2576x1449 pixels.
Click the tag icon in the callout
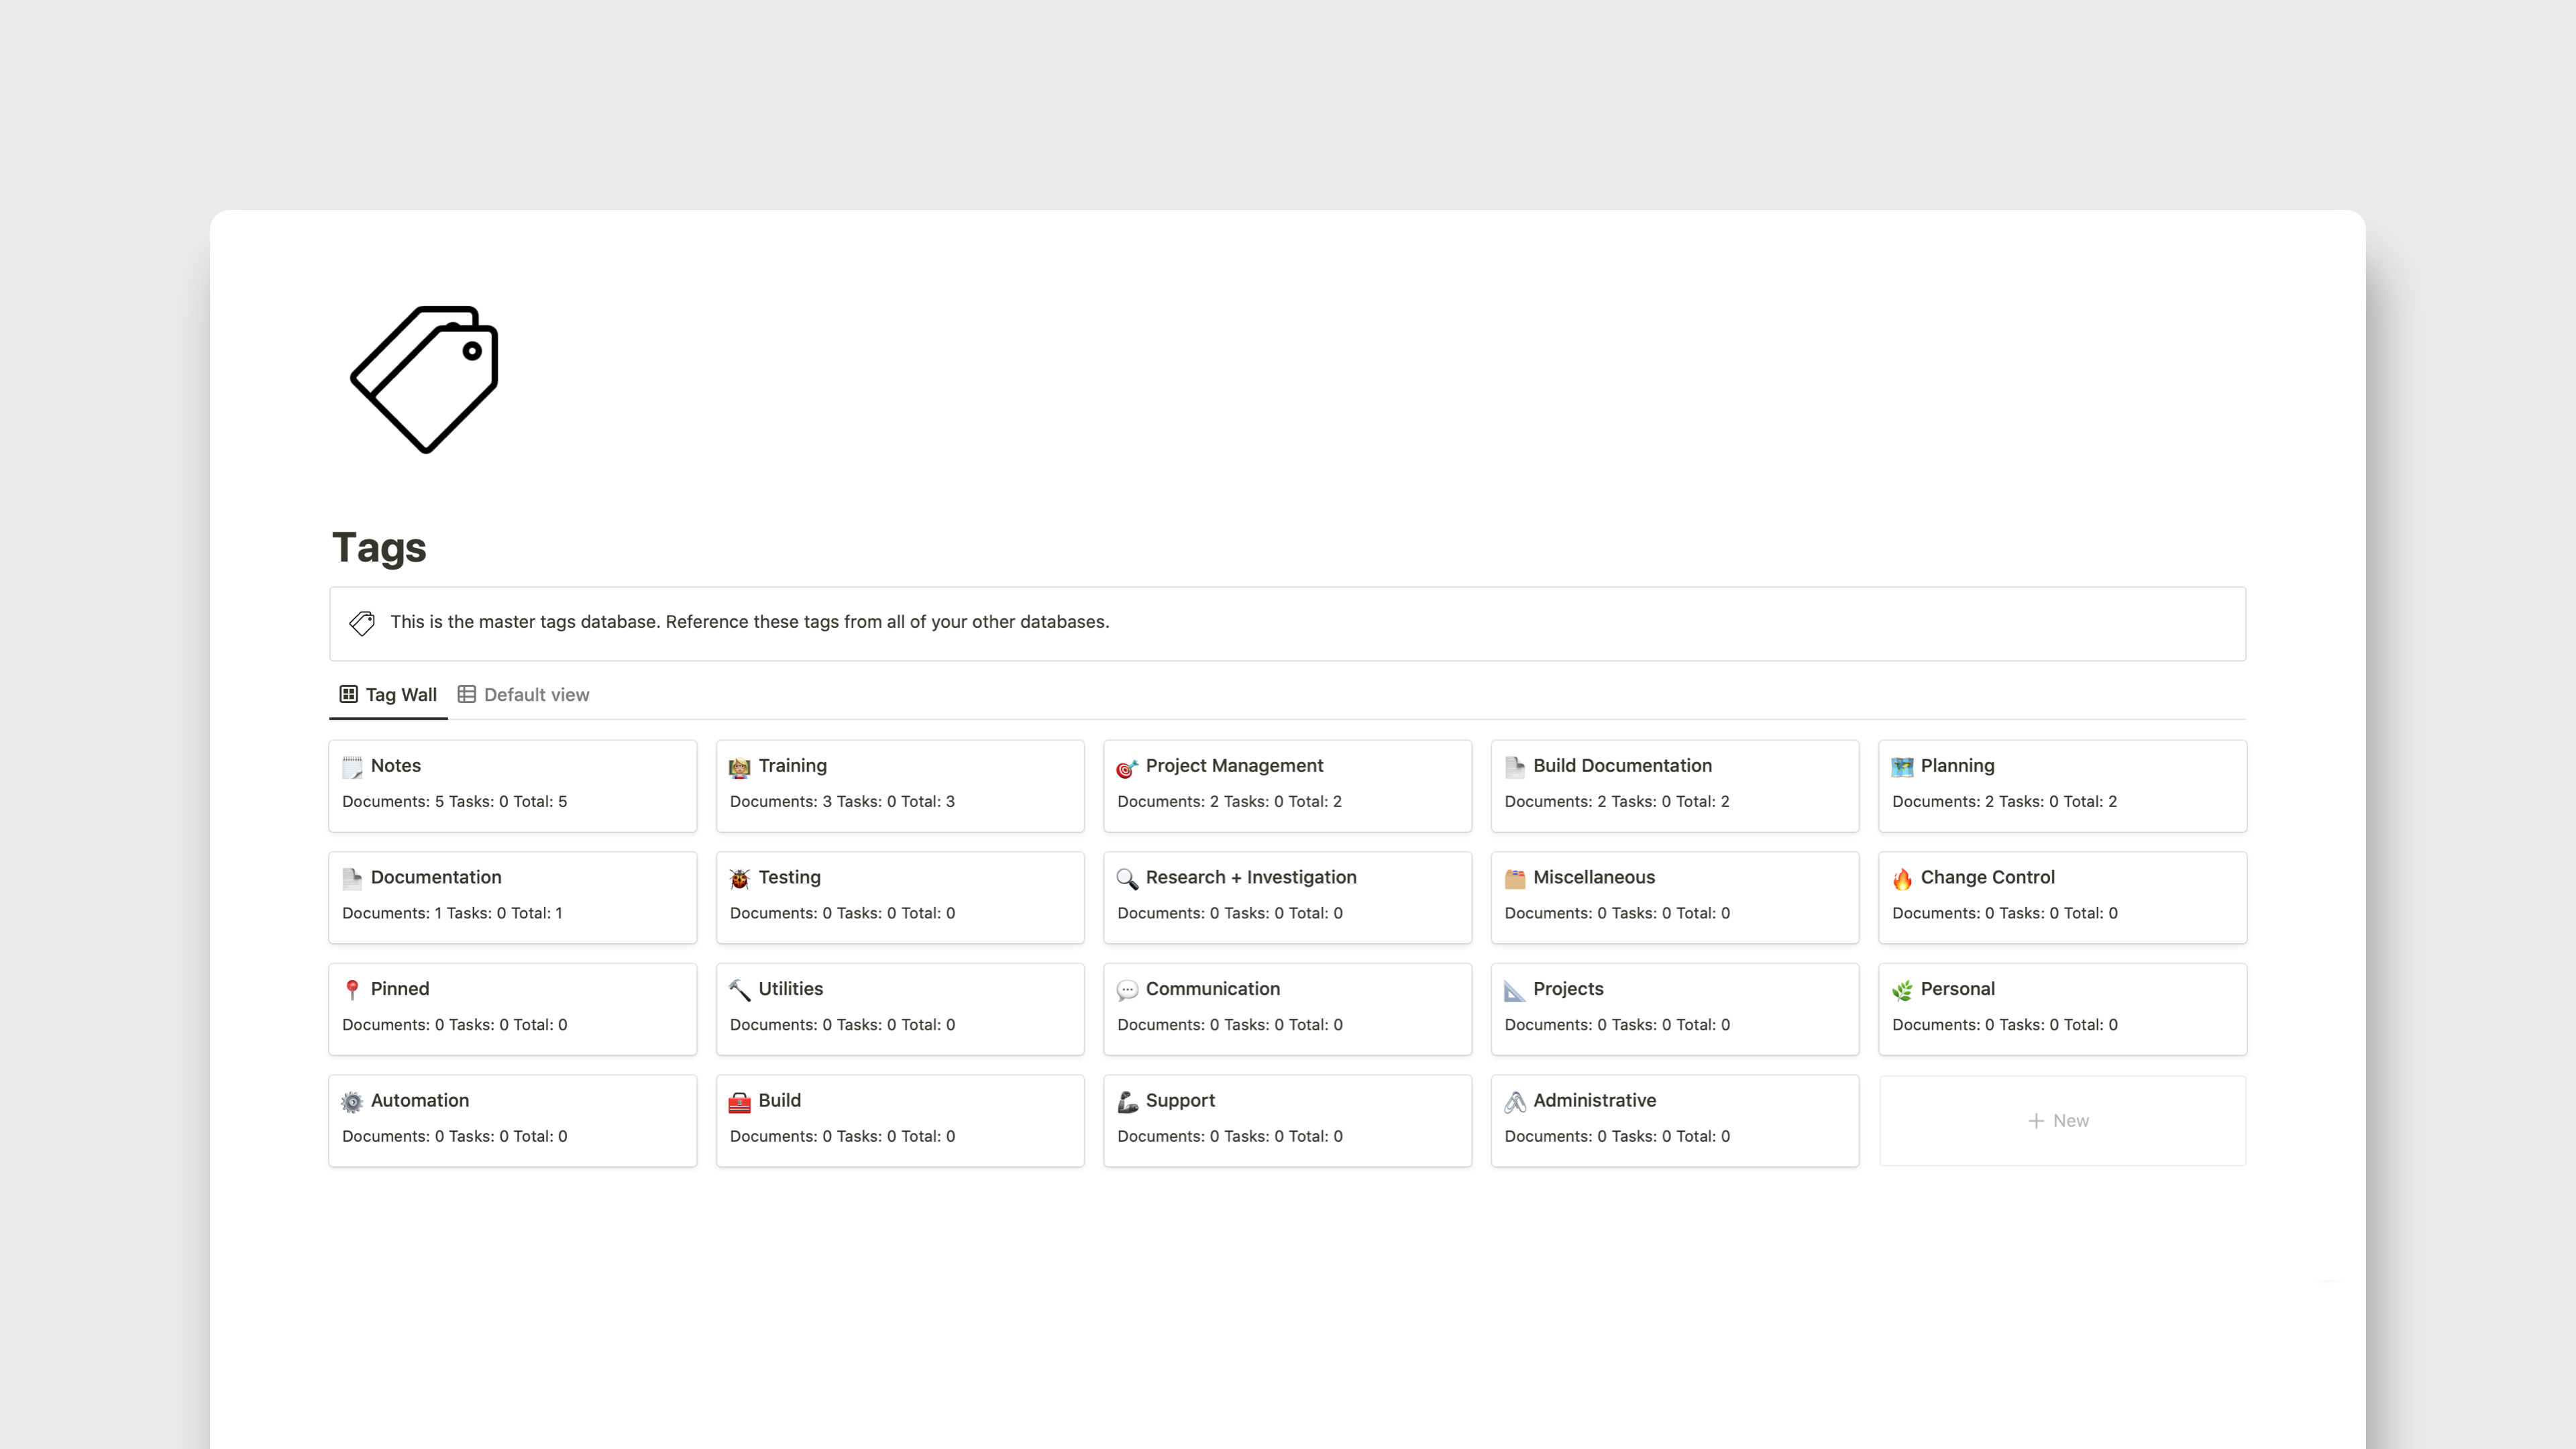(362, 622)
